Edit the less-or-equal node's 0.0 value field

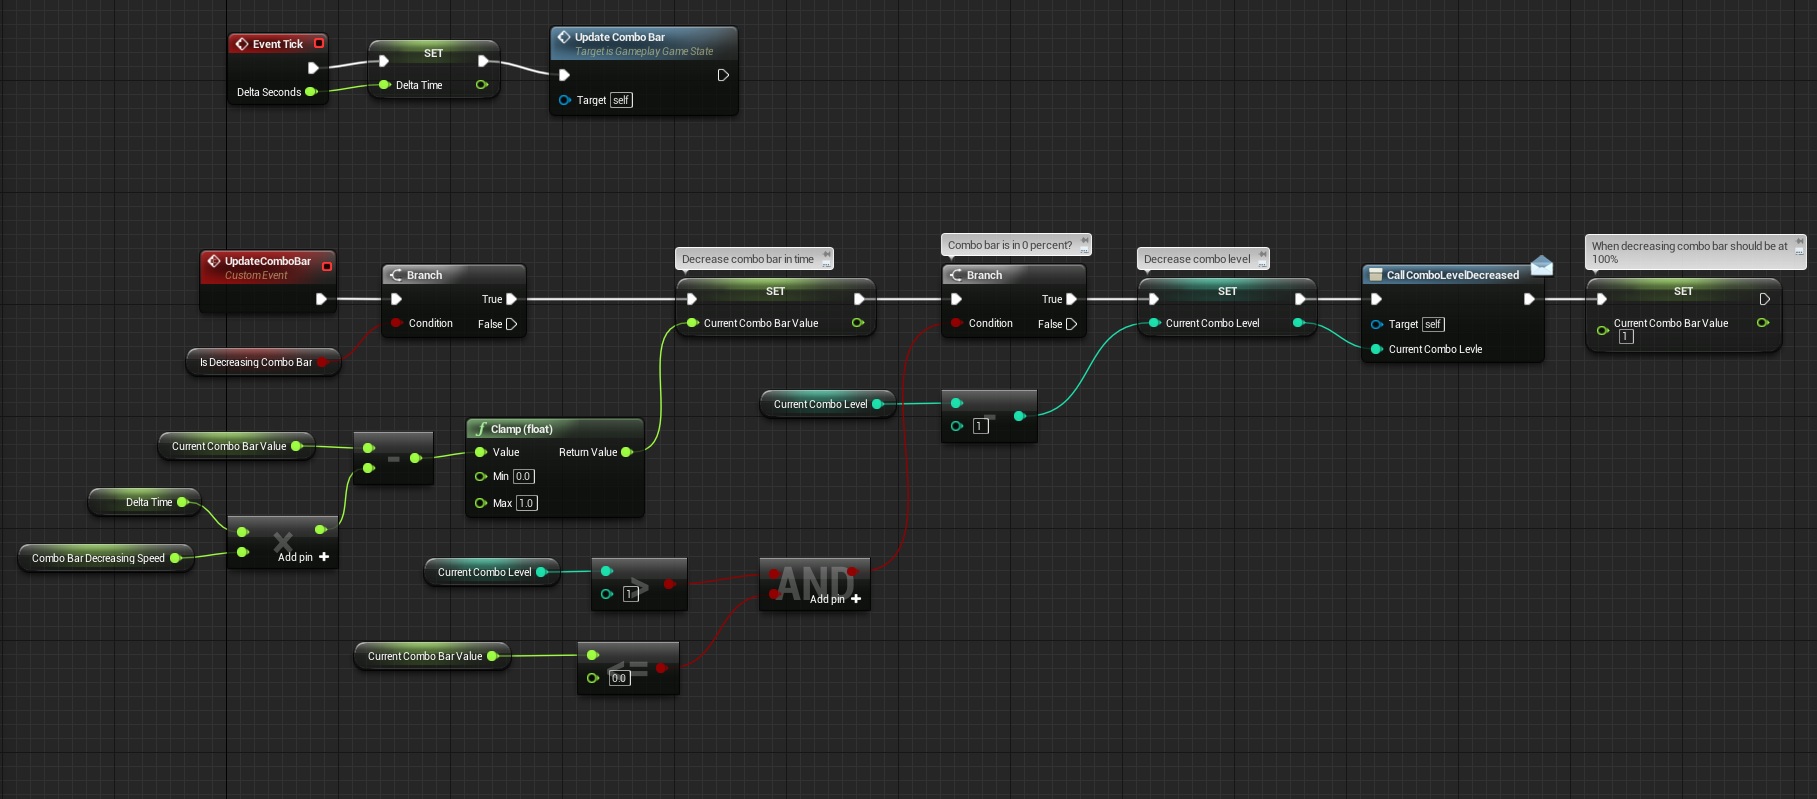(619, 678)
